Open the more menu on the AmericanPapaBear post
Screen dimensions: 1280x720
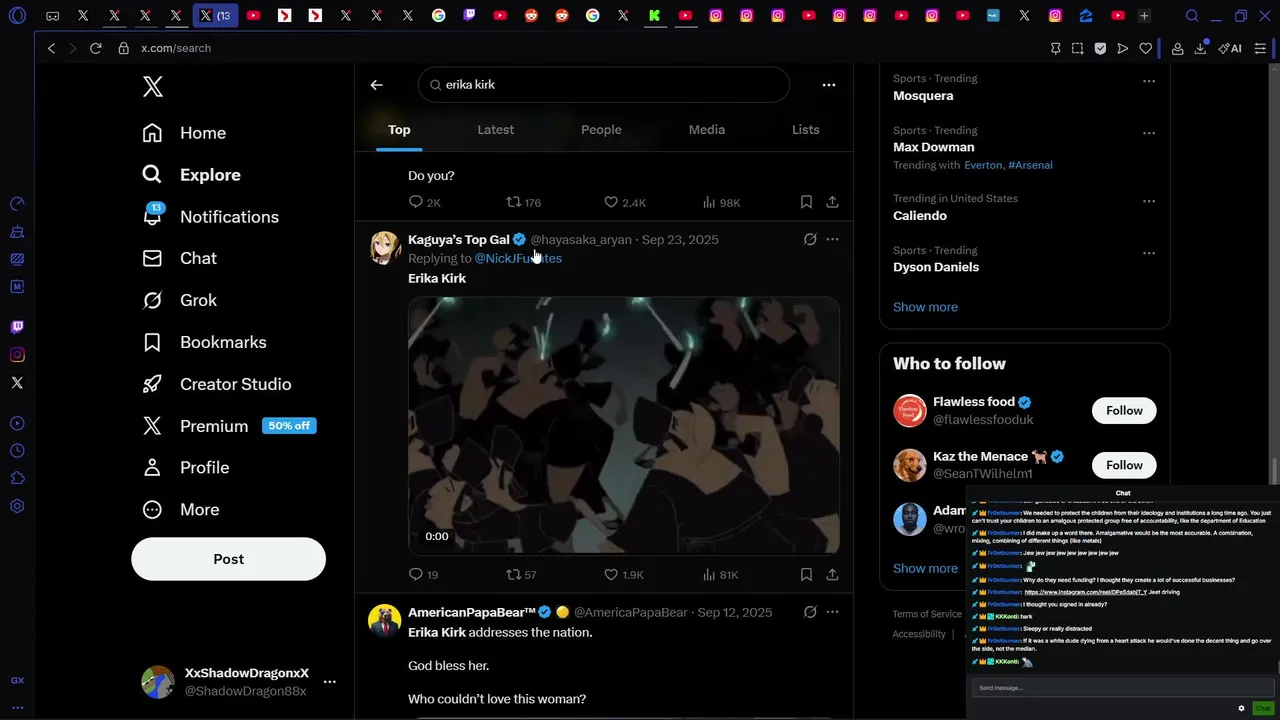click(832, 612)
